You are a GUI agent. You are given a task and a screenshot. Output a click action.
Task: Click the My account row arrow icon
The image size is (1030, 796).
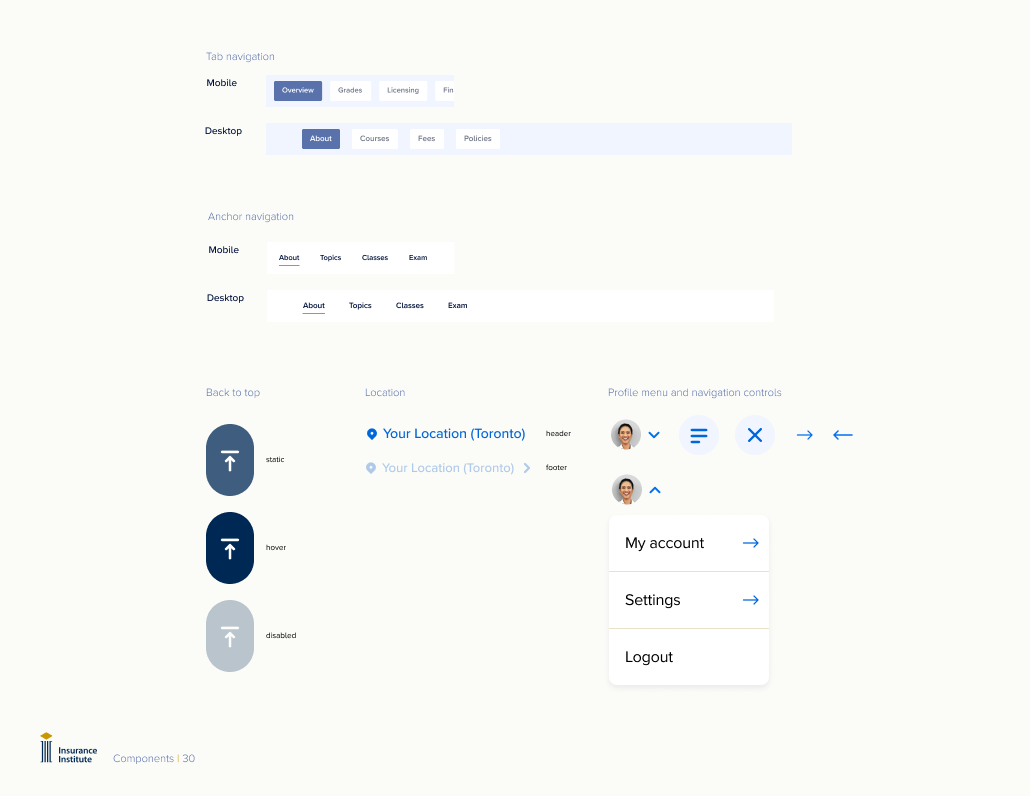[x=751, y=543]
